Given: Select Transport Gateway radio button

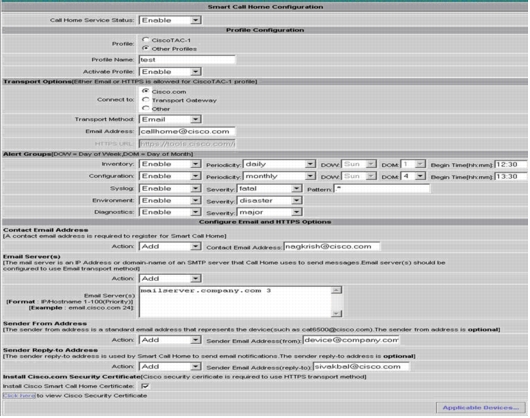Looking at the screenshot, I should tap(145, 100).
